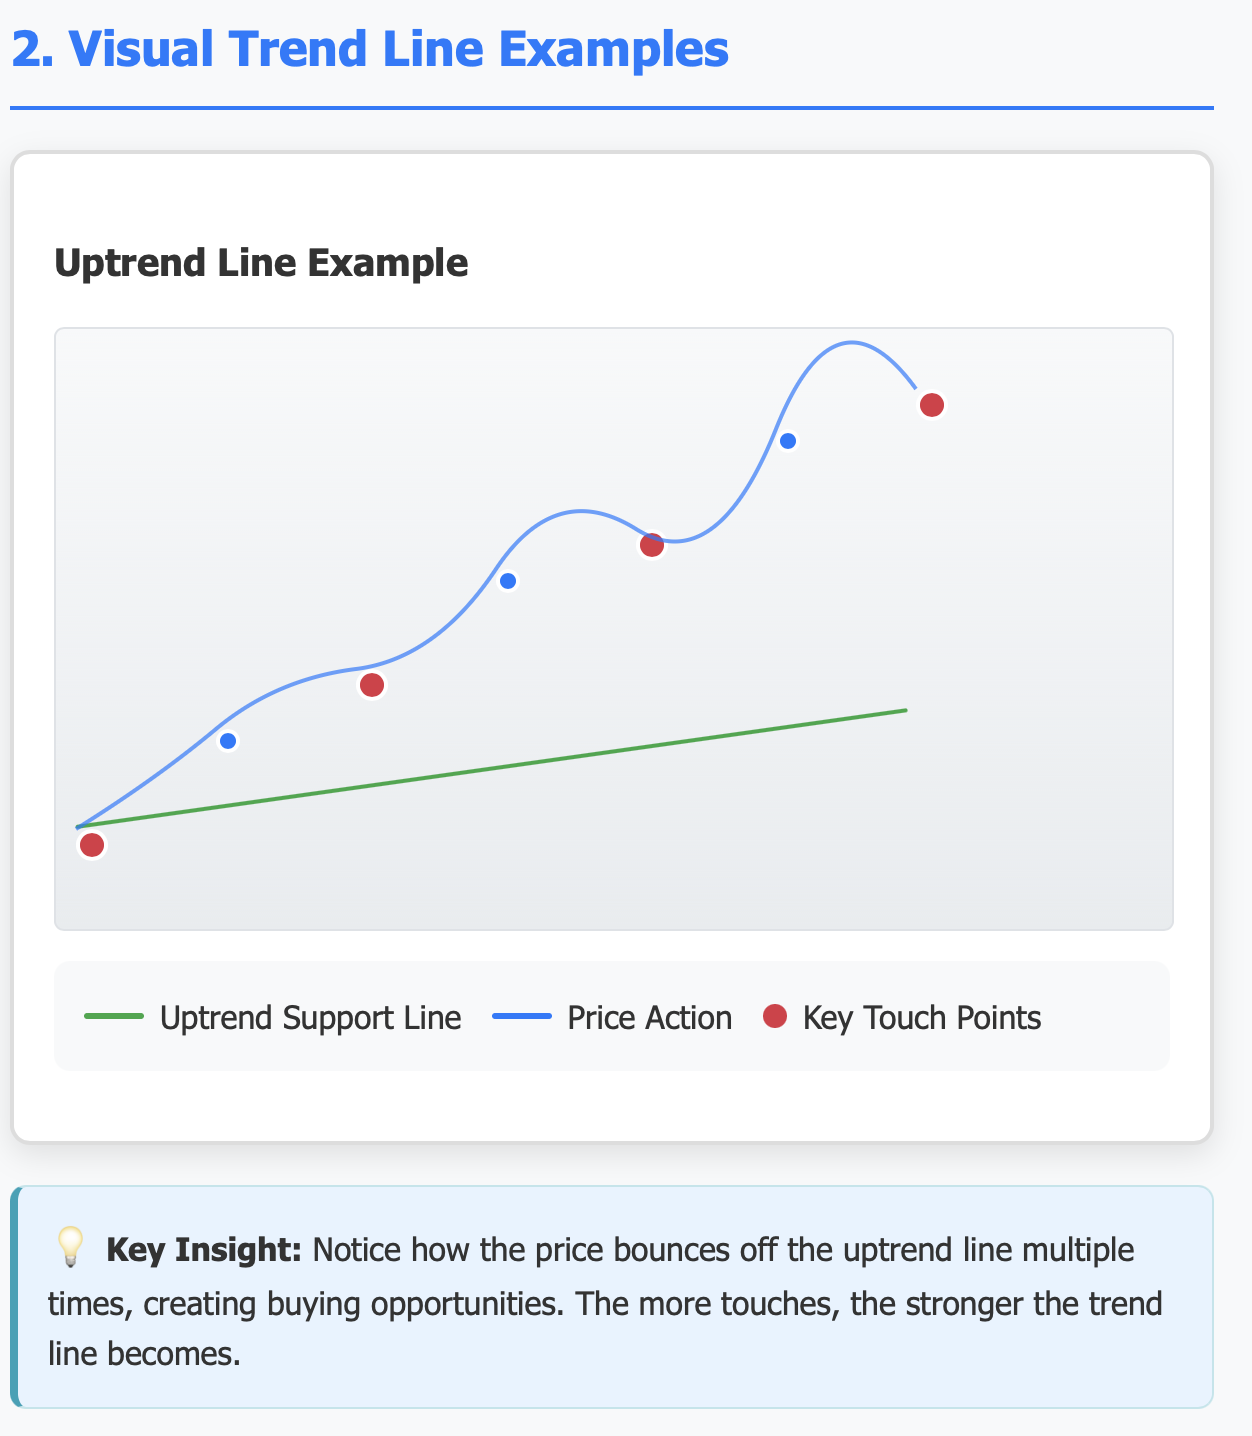Select the lowest small blue dot on curve
1252x1436 pixels.
pyautogui.click(x=228, y=741)
